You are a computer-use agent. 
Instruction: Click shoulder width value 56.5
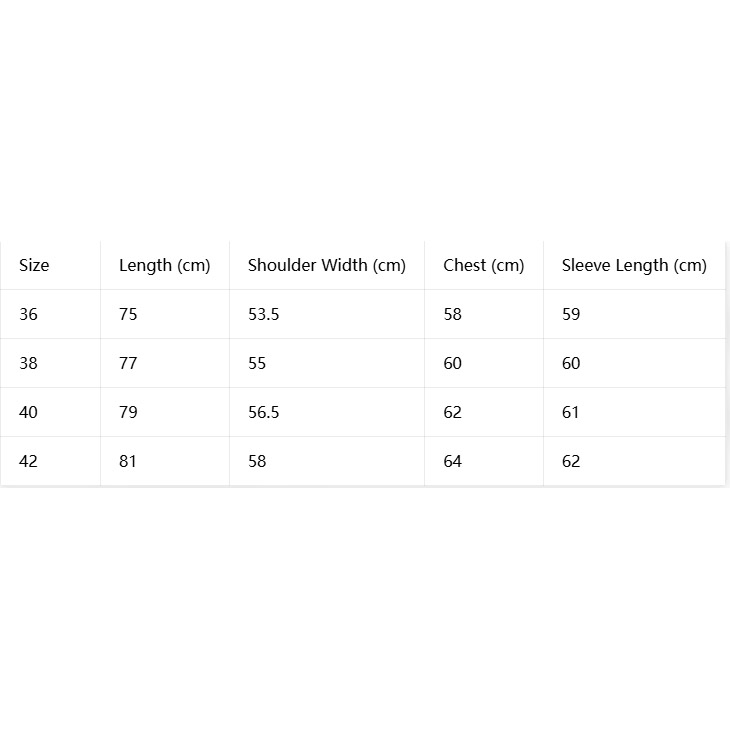[264, 412]
